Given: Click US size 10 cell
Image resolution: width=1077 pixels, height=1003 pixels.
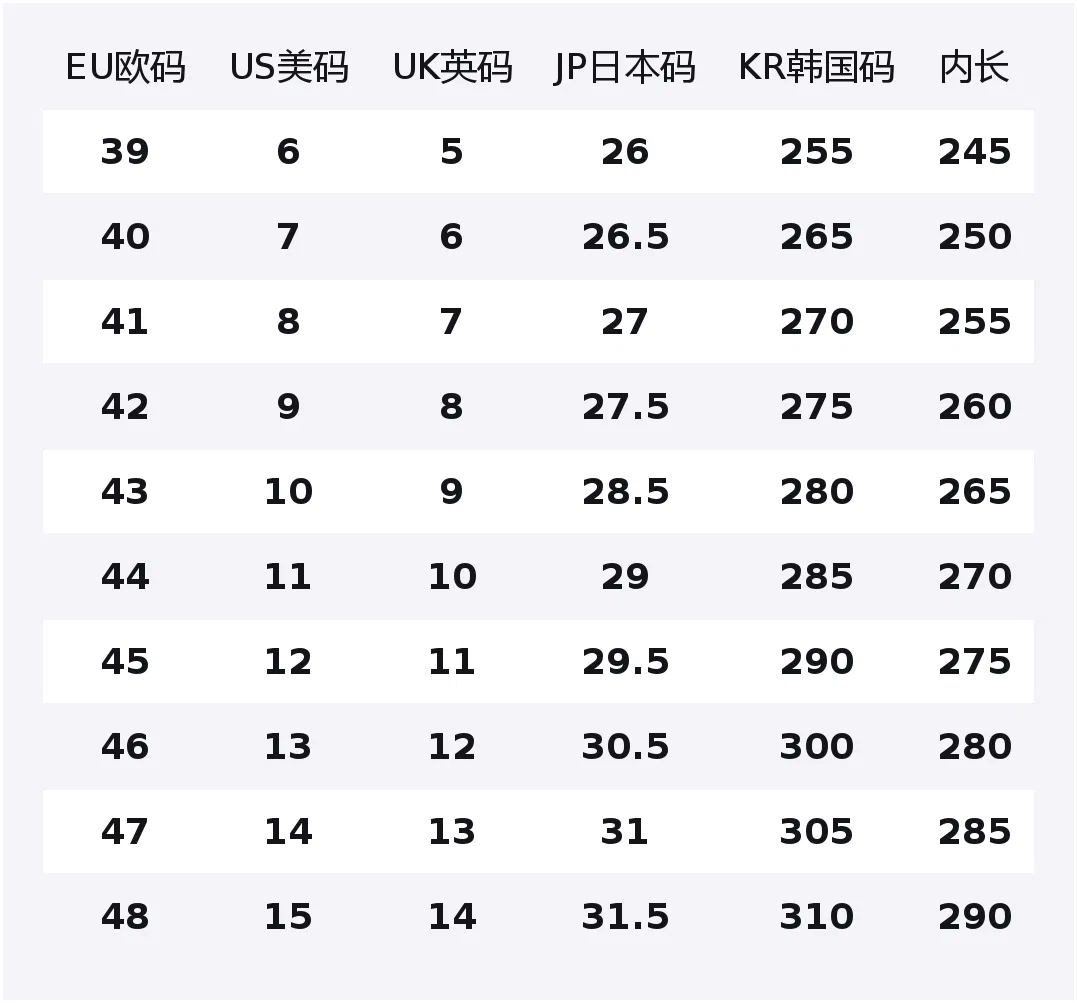Looking at the screenshot, I should [288, 492].
